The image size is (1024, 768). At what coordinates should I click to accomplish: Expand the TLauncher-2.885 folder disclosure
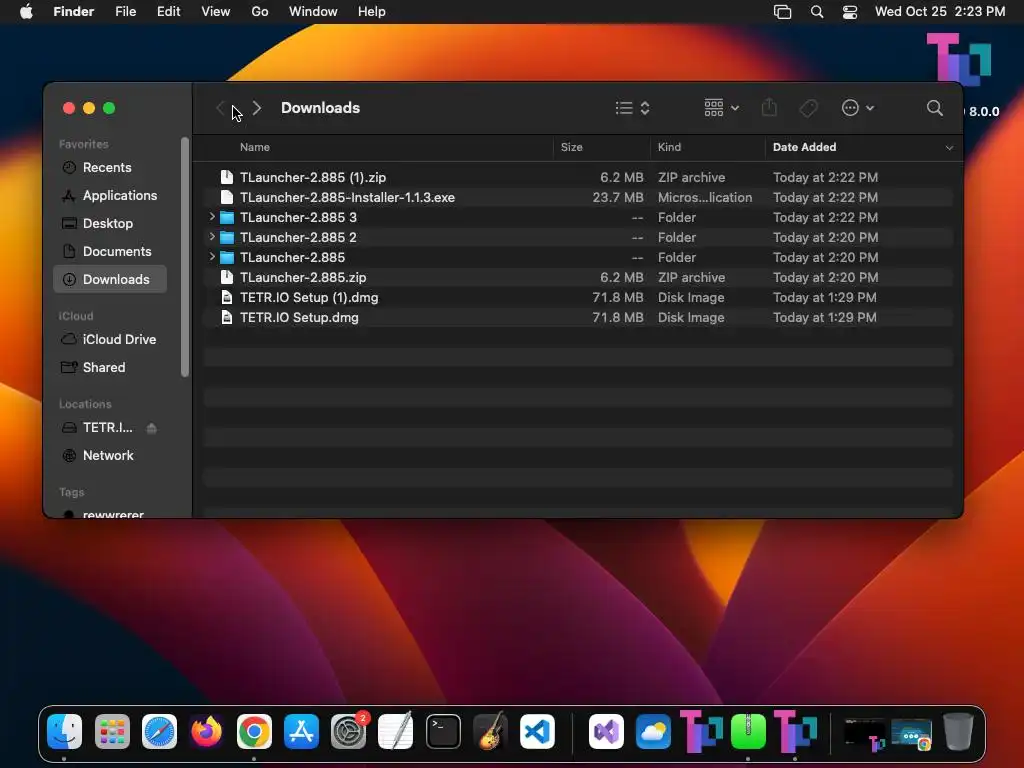[x=212, y=257]
